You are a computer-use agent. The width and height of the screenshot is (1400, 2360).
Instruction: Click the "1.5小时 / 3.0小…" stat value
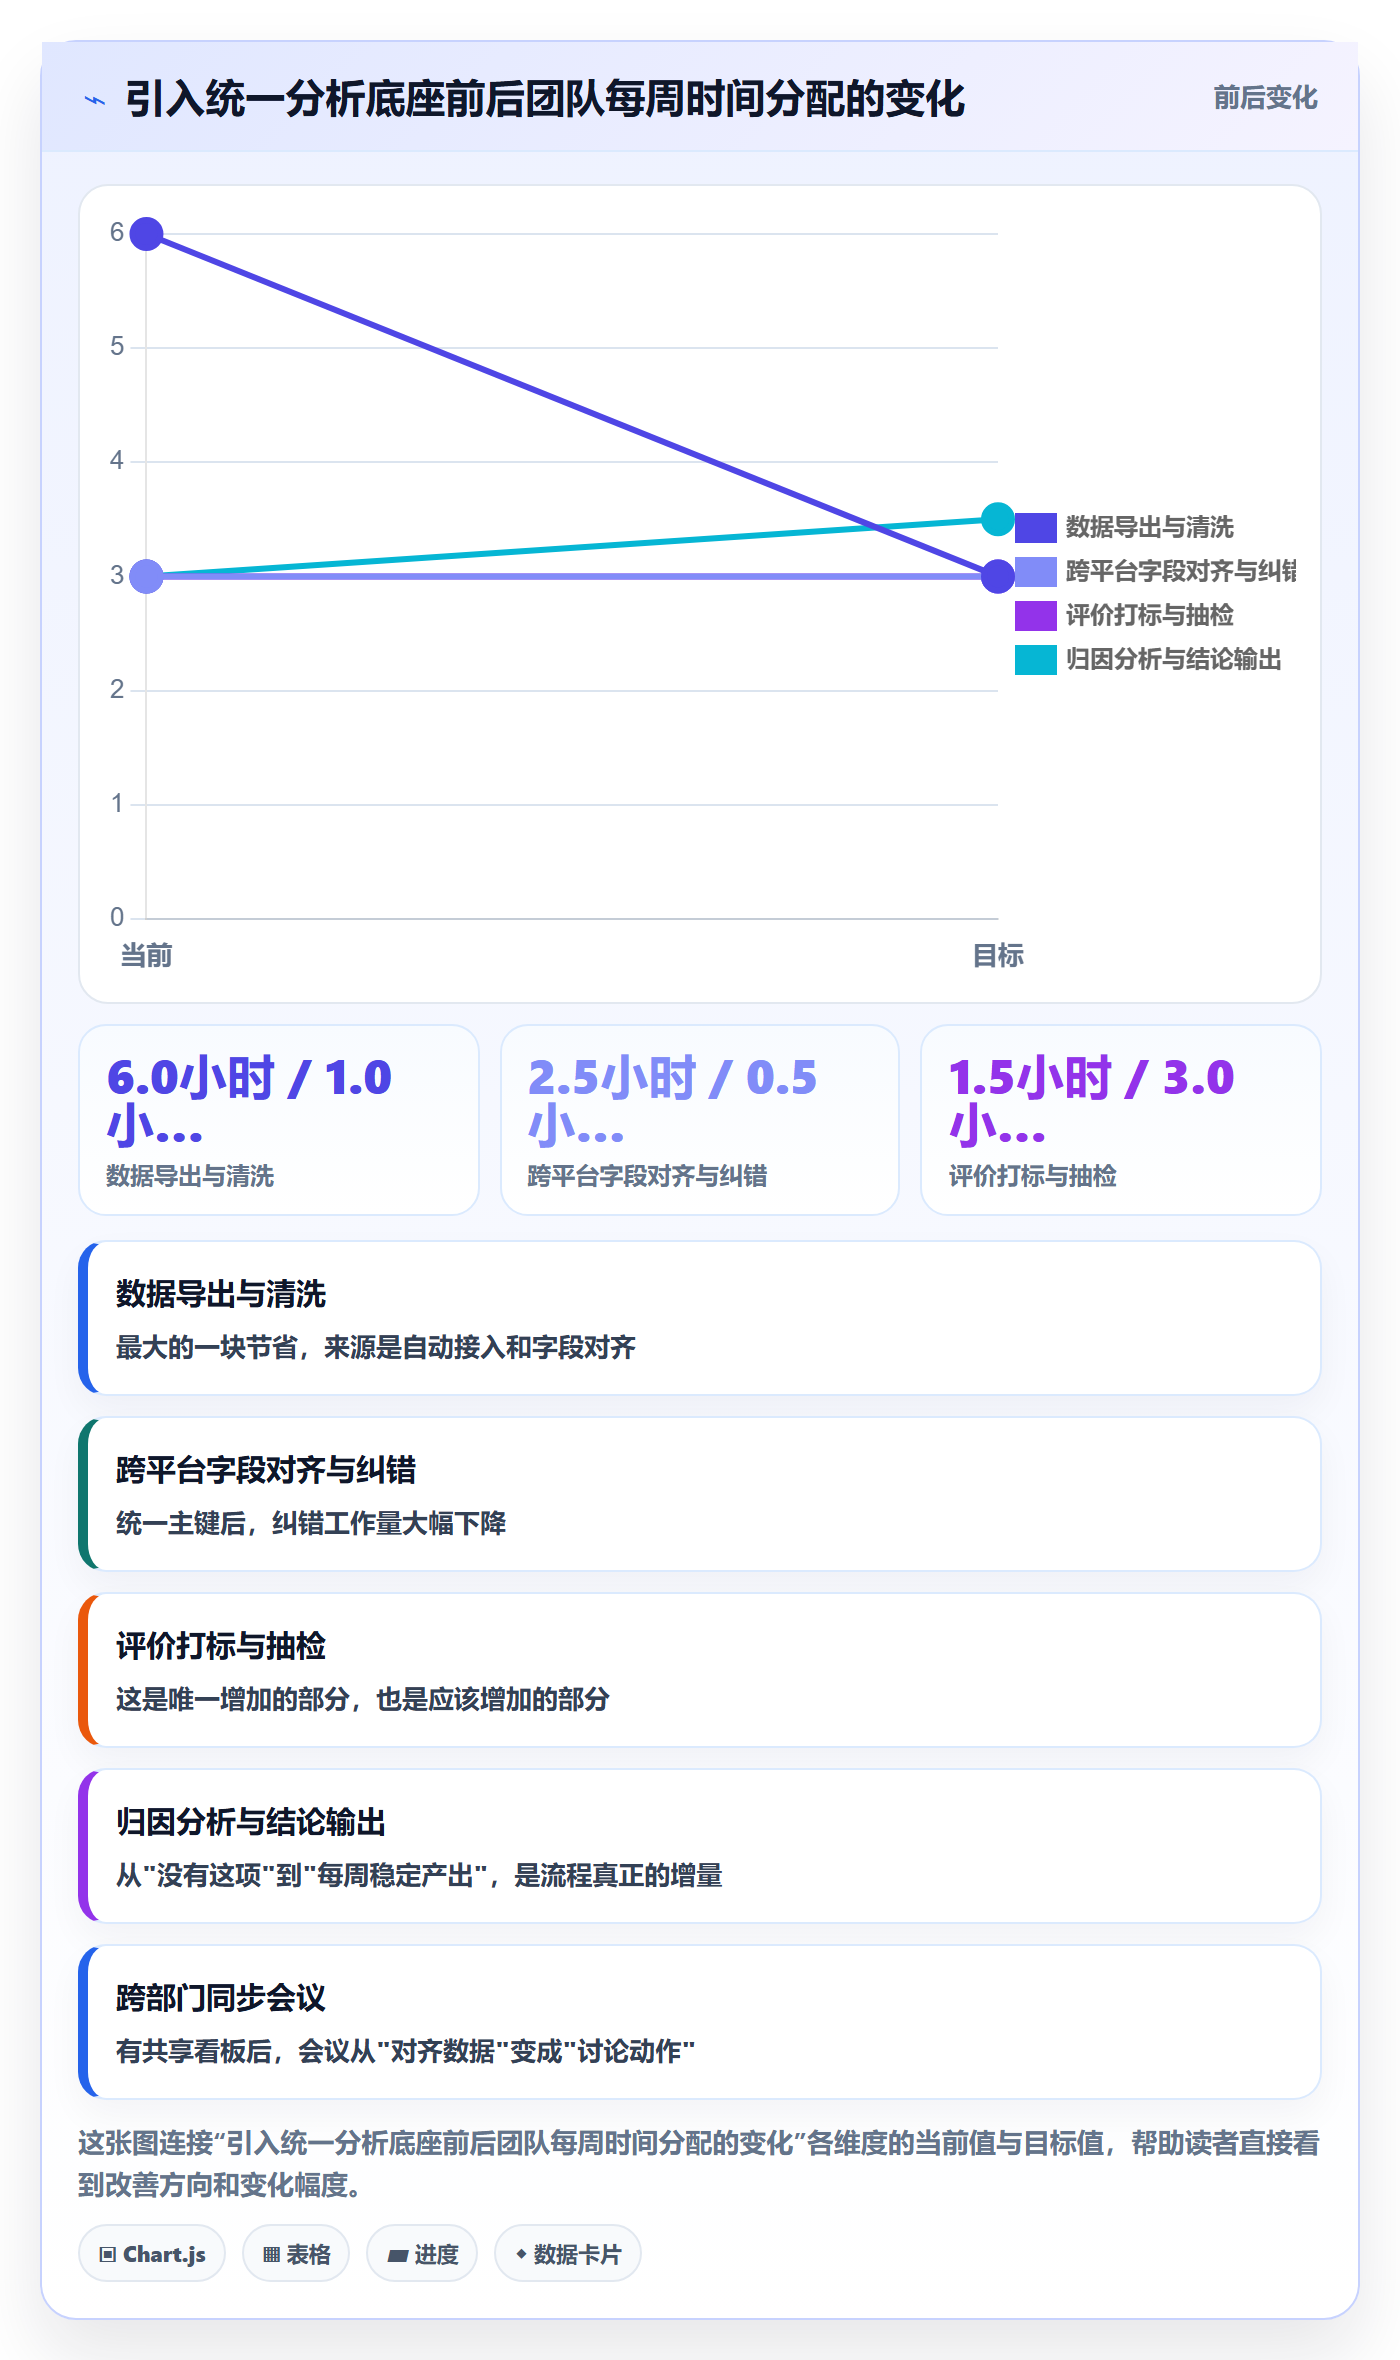[1092, 1100]
